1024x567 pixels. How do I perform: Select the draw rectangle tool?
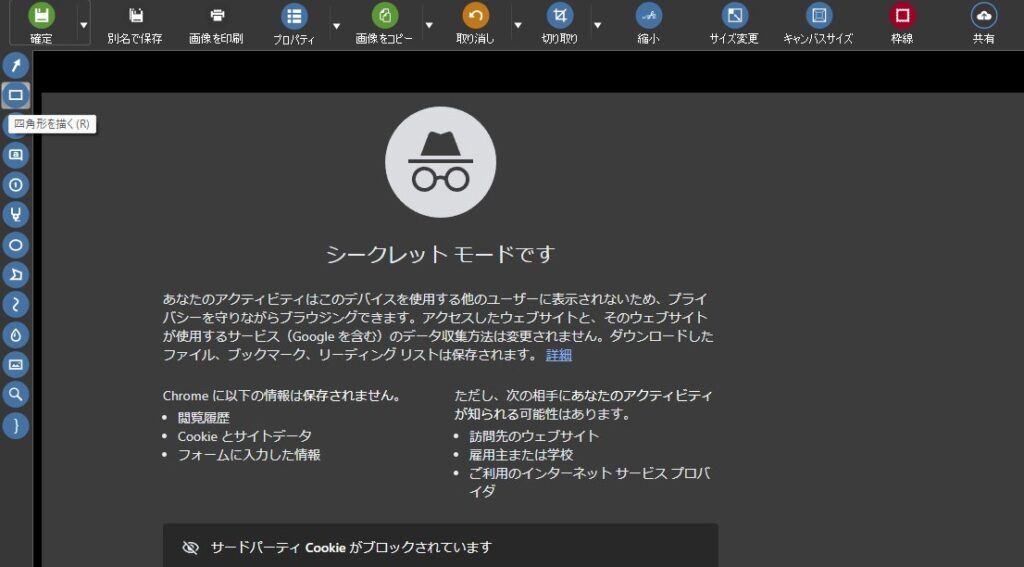(16, 96)
